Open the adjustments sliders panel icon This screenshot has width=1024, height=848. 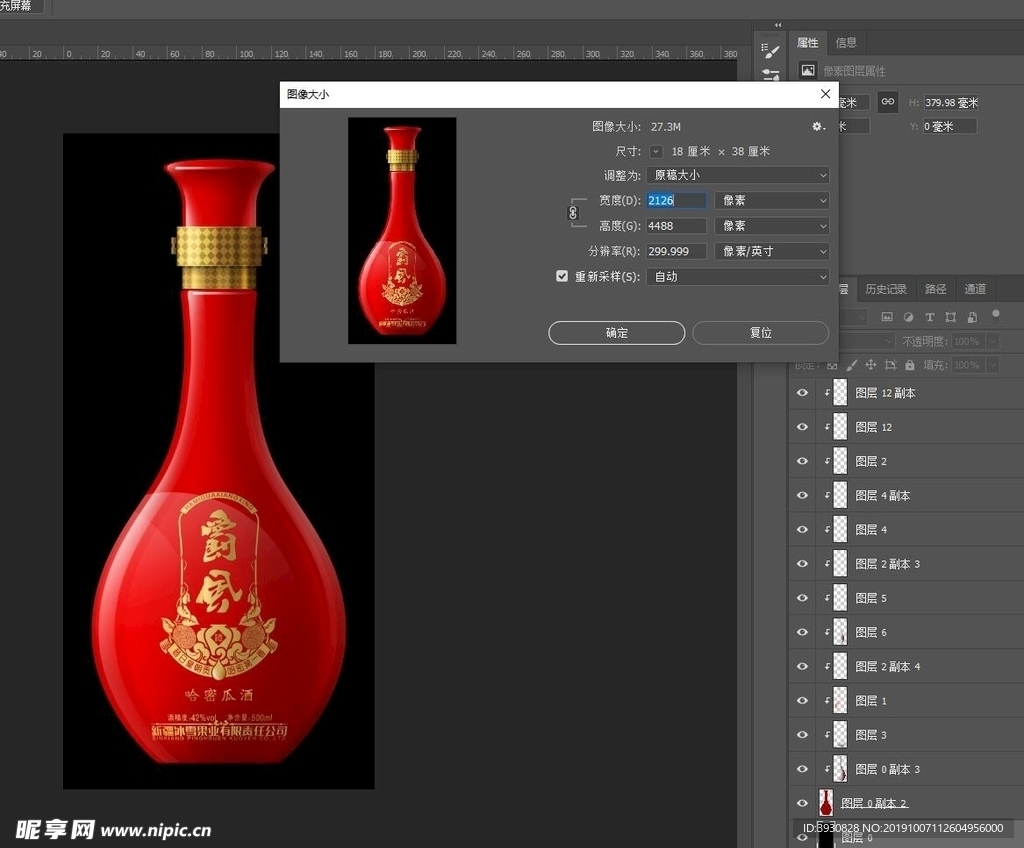click(x=771, y=75)
